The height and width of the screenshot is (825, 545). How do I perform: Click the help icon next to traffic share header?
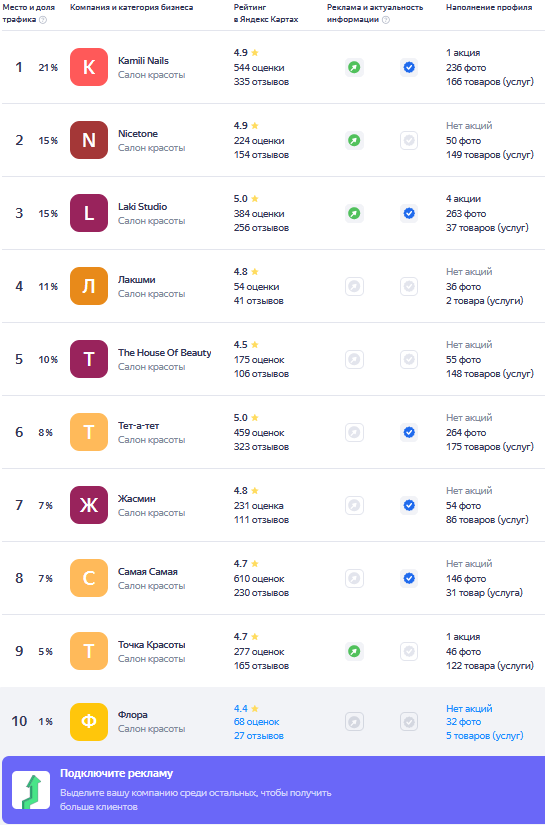[x=43, y=20]
